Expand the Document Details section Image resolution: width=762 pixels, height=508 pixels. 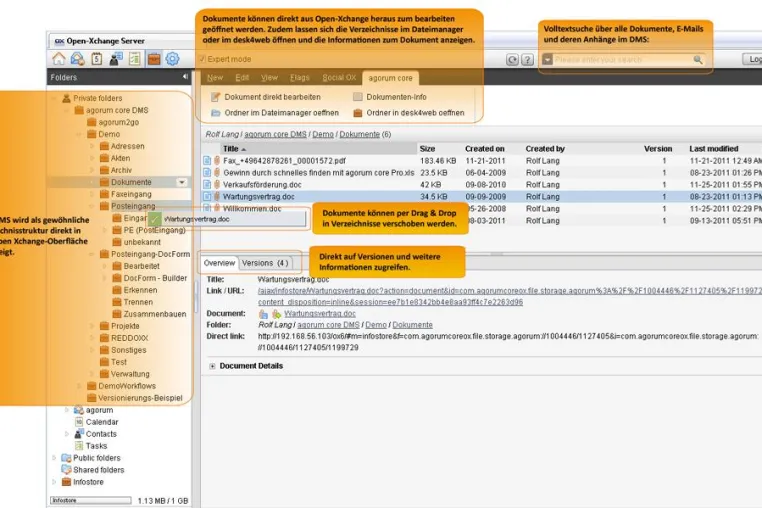click(x=212, y=366)
